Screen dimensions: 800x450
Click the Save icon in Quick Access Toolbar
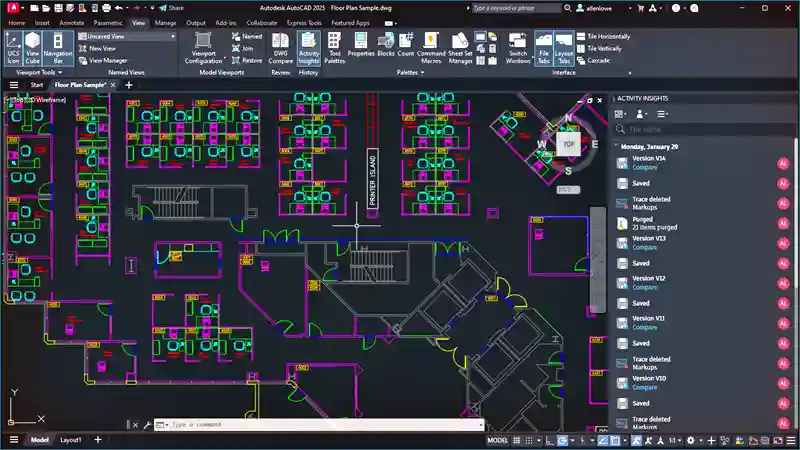click(x=58, y=8)
